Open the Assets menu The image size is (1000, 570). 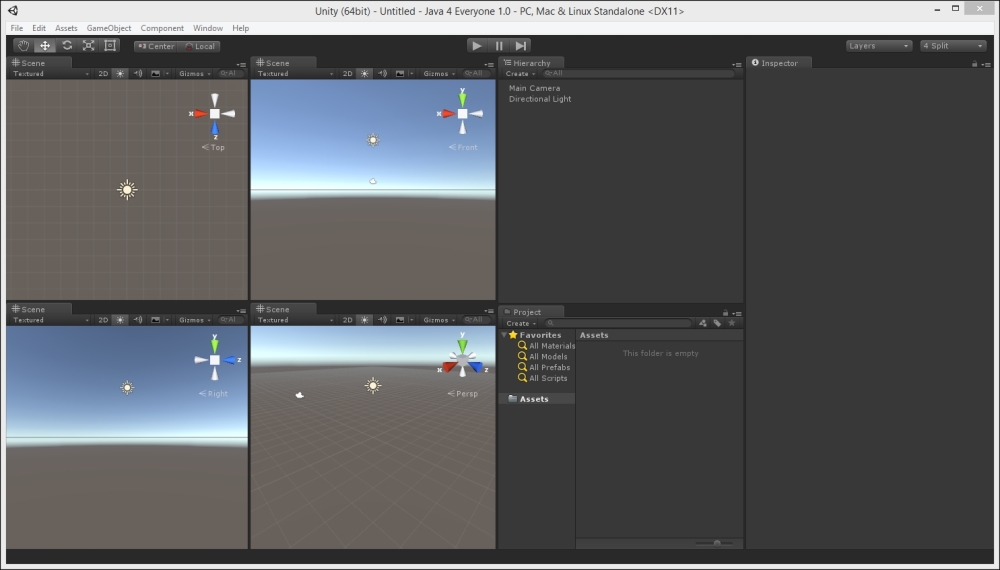pyautogui.click(x=66, y=28)
